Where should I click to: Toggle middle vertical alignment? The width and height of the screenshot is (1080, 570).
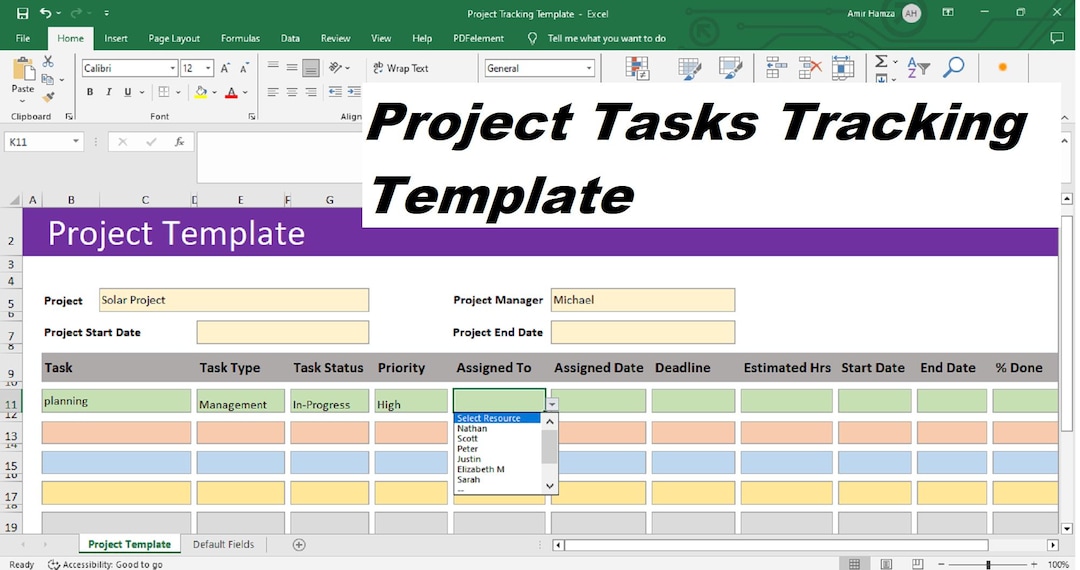click(x=292, y=67)
